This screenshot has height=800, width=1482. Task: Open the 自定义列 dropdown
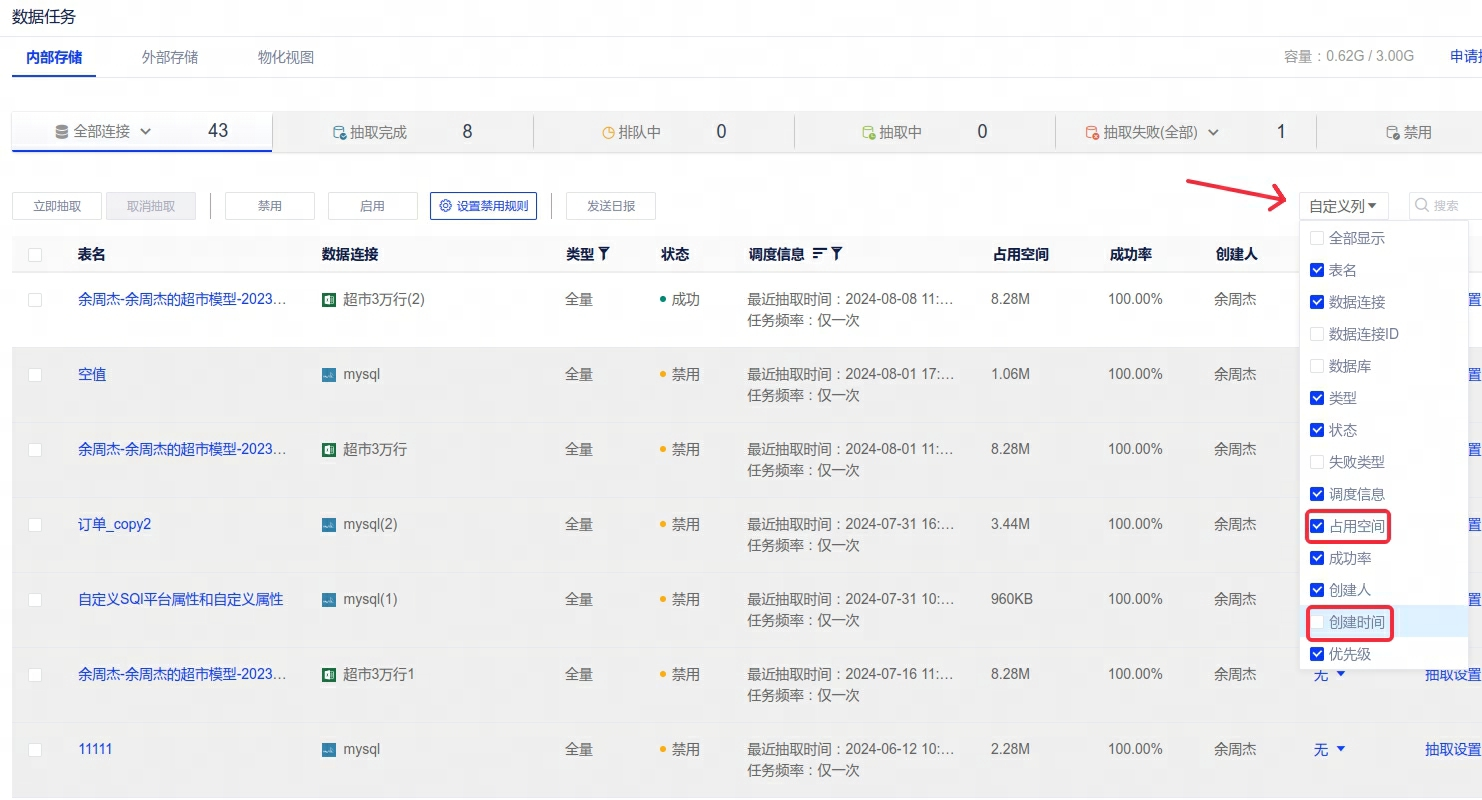pyautogui.click(x=1343, y=206)
